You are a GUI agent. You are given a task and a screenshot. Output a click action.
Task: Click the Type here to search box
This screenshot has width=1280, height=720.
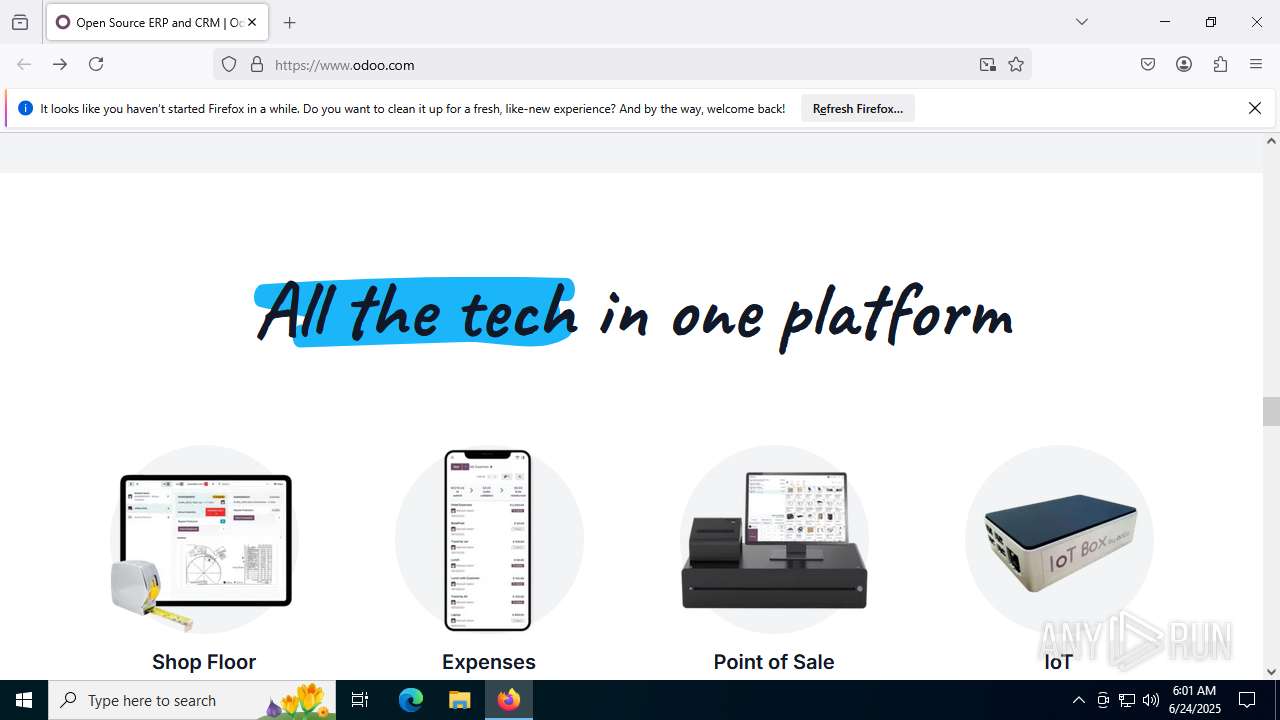tap(192, 700)
